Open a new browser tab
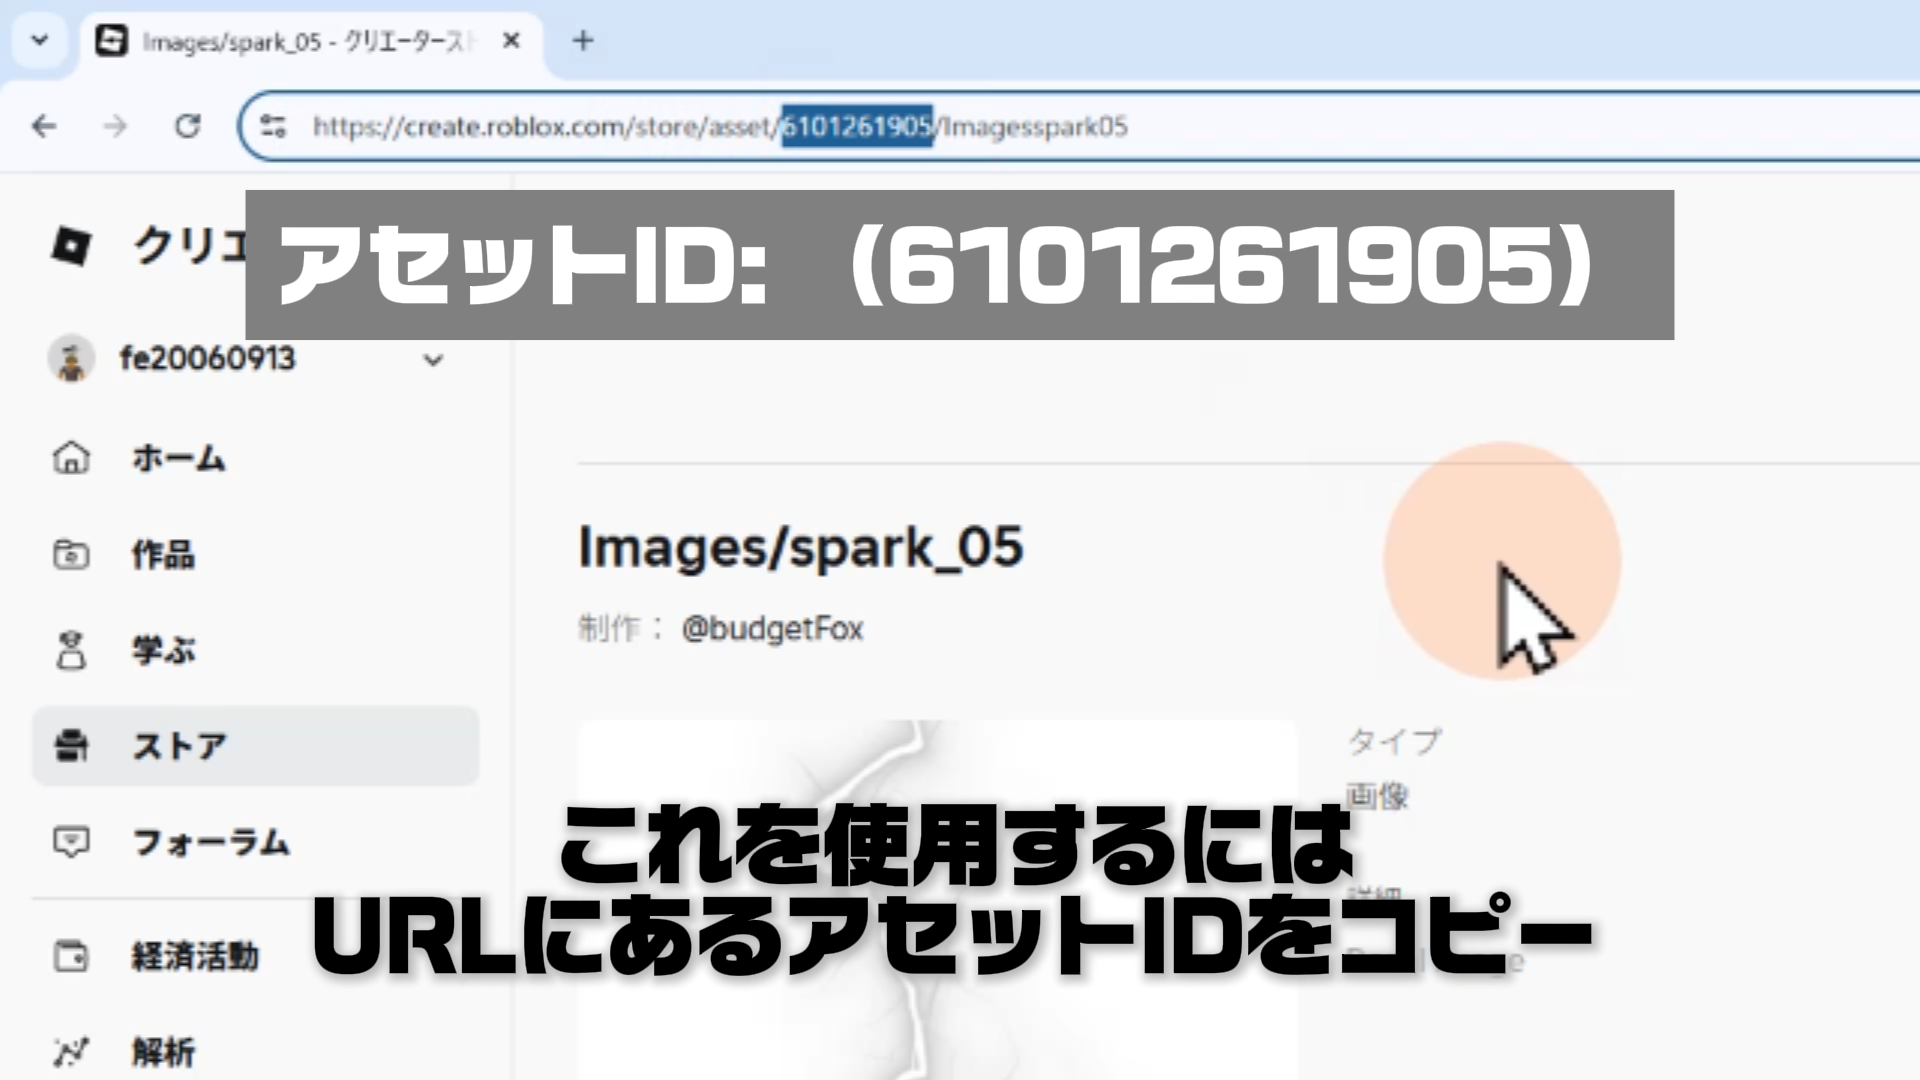Image resolution: width=1920 pixels, height=1080 pixels. [583, 41]
